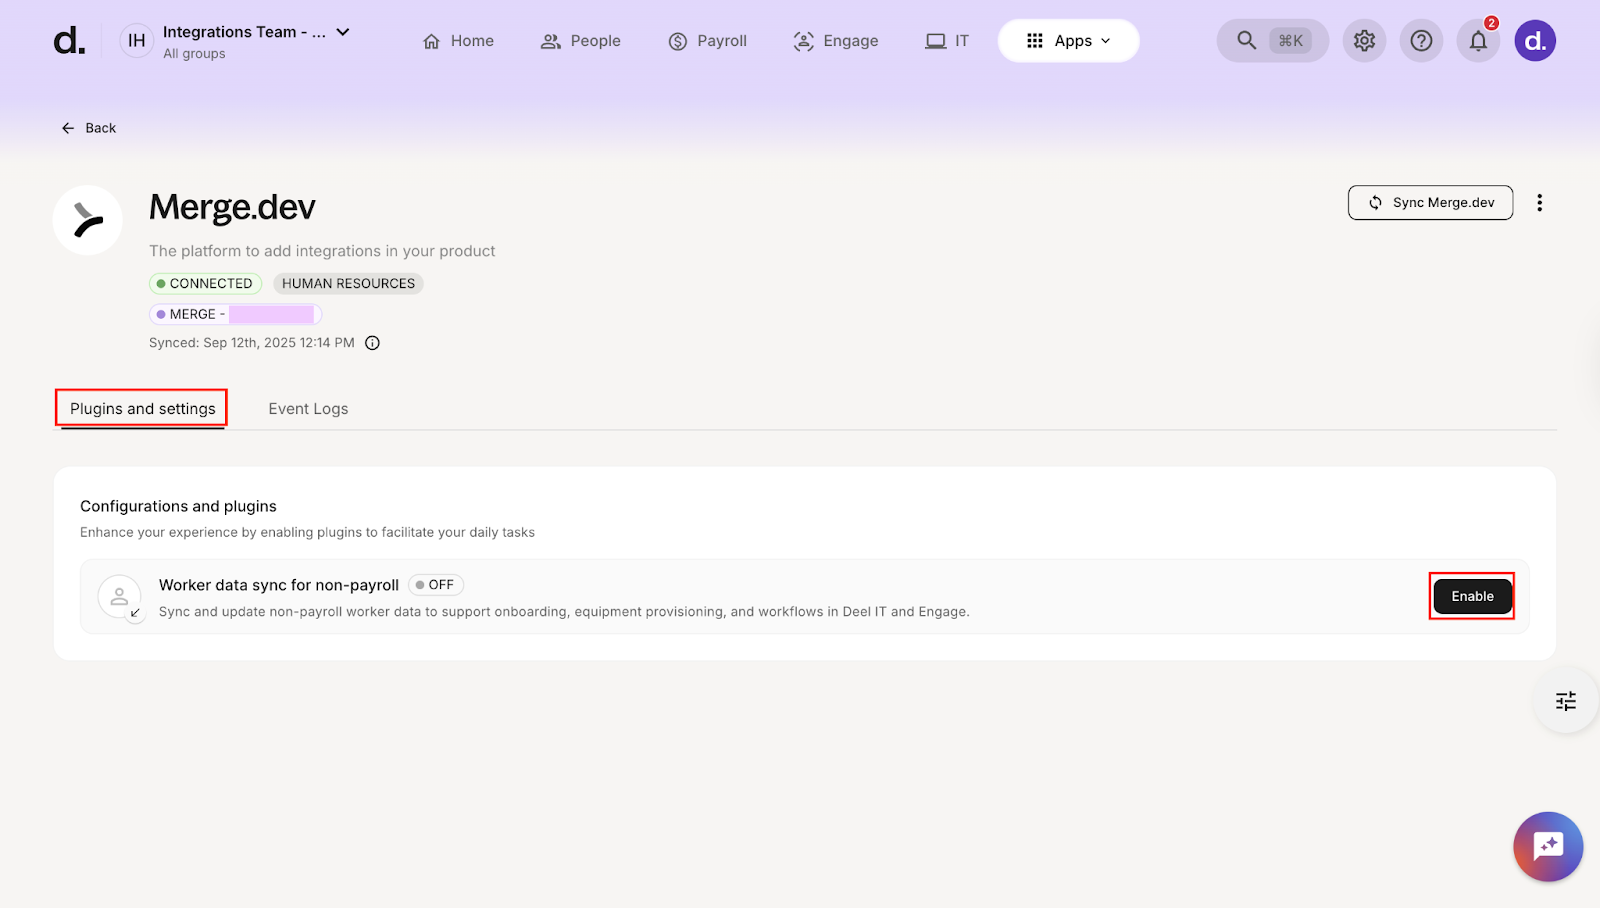Open the three-dot more options menu
Image resolution: width=1600 pixels, height=908 pixels.
click(1539, 203)
